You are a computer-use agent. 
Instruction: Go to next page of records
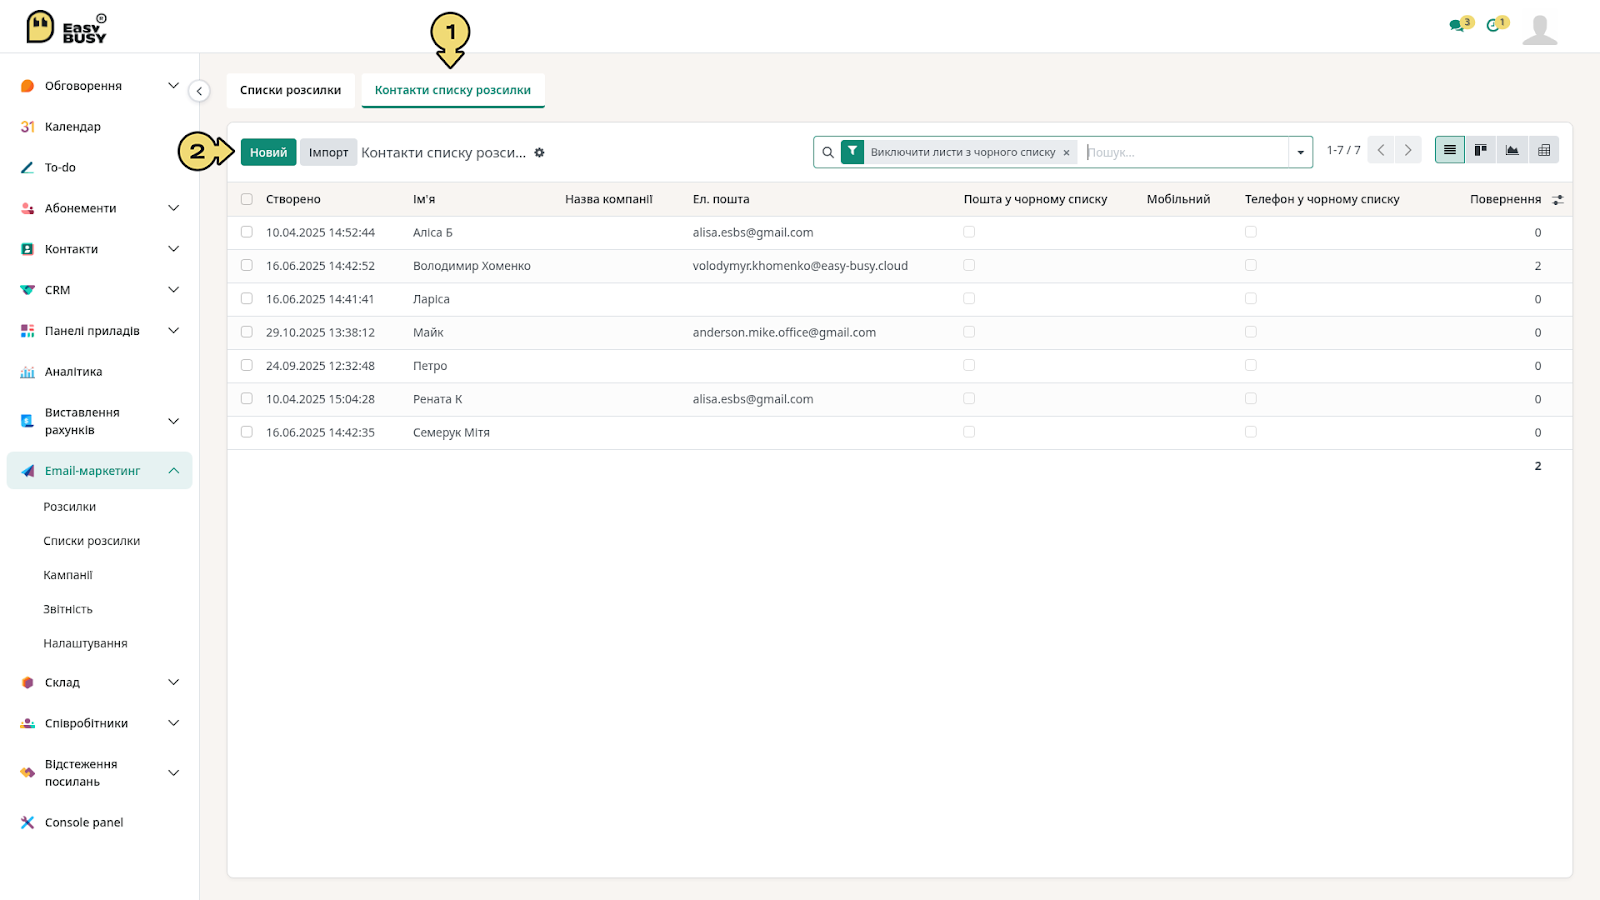pos(1408,150)
